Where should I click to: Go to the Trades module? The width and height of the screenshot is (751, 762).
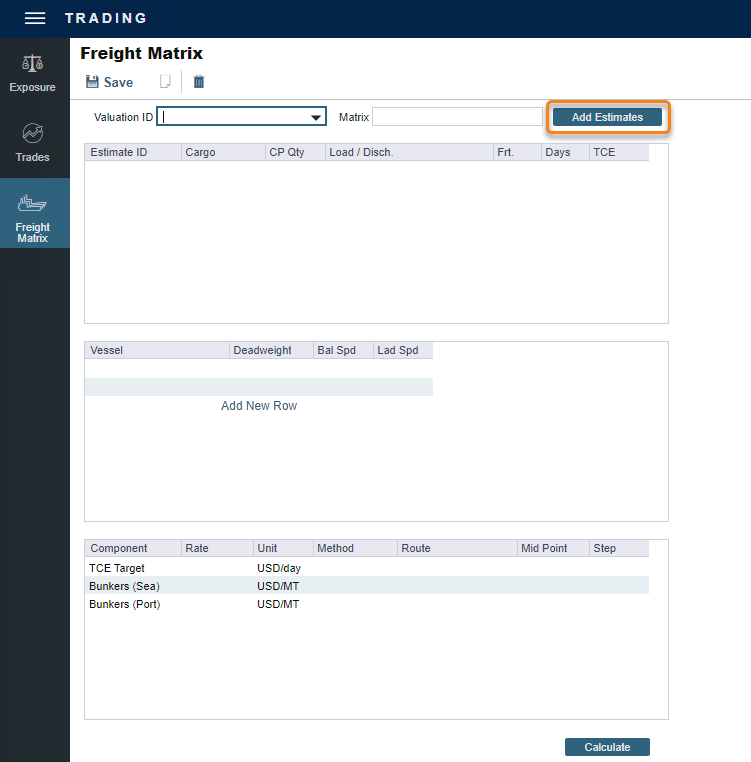pos(33,143)
